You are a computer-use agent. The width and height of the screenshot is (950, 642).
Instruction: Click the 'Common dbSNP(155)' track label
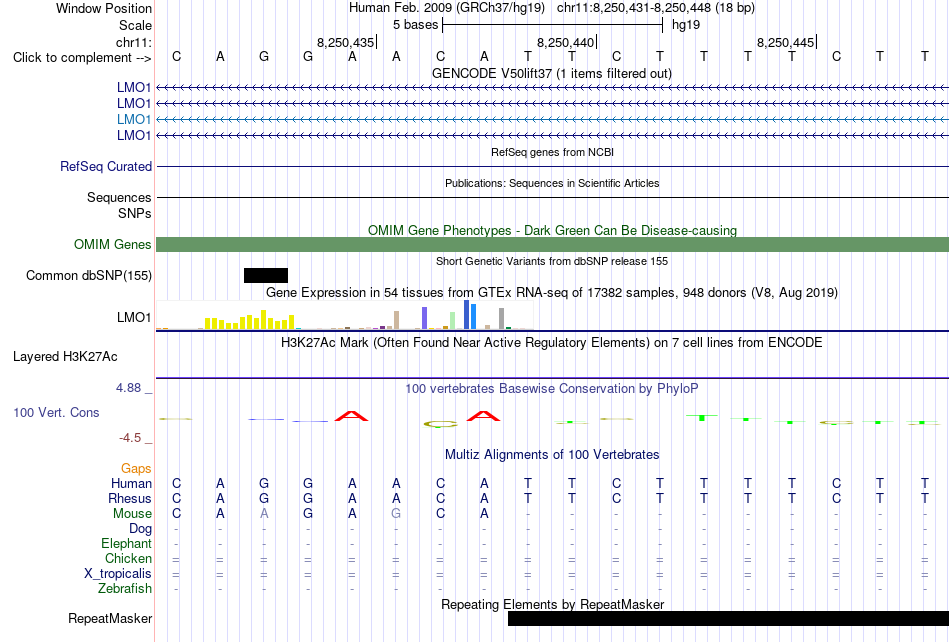(x=89, y=276)
